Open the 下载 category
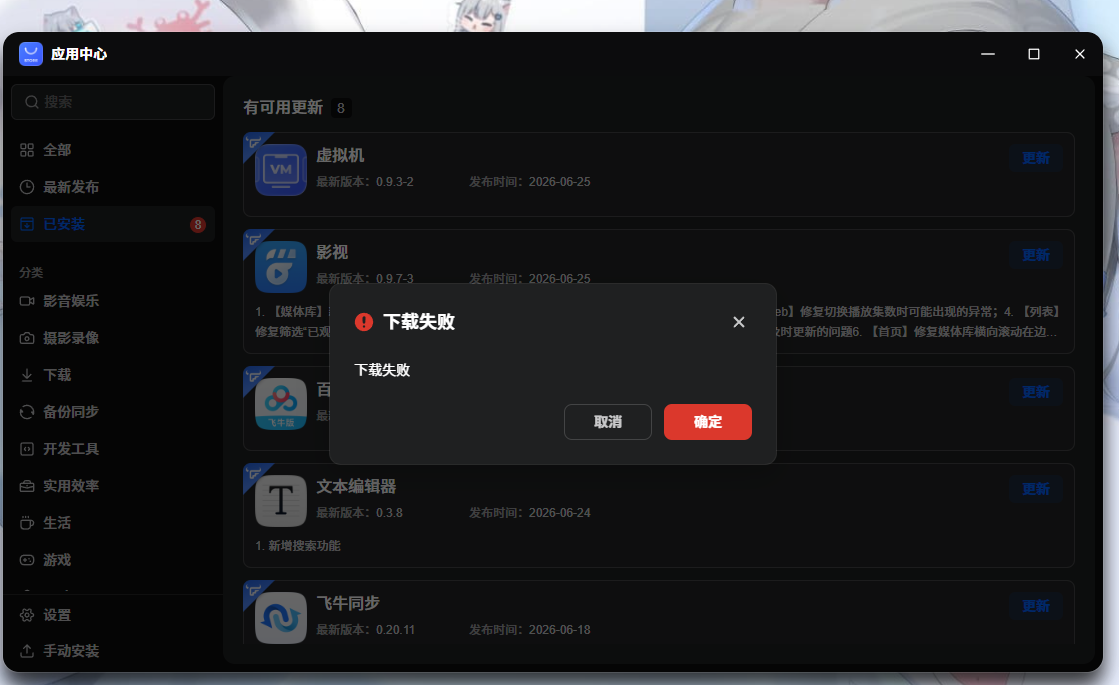The width and height of the screenshot is (1119, 685). (113, 375)
